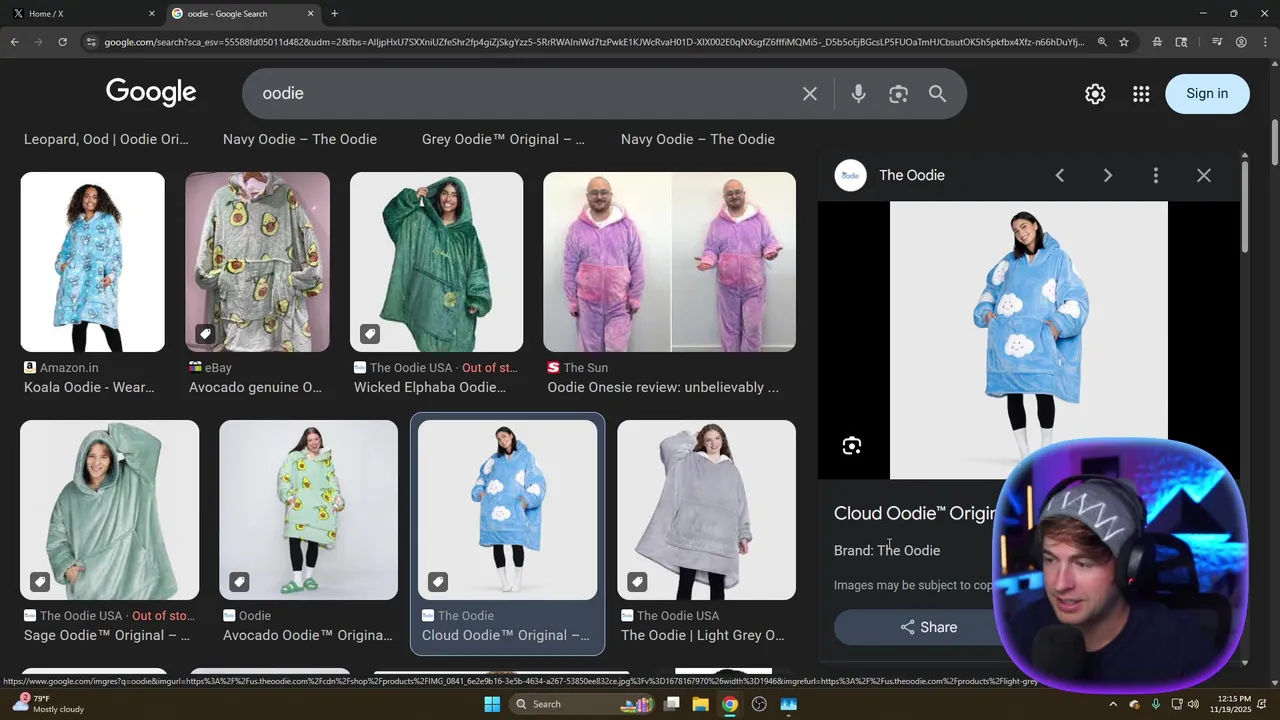Submit search with the magnifier icon
Image resolution: width=1280 pixels, height=720 pixels.
coord(937,93)
